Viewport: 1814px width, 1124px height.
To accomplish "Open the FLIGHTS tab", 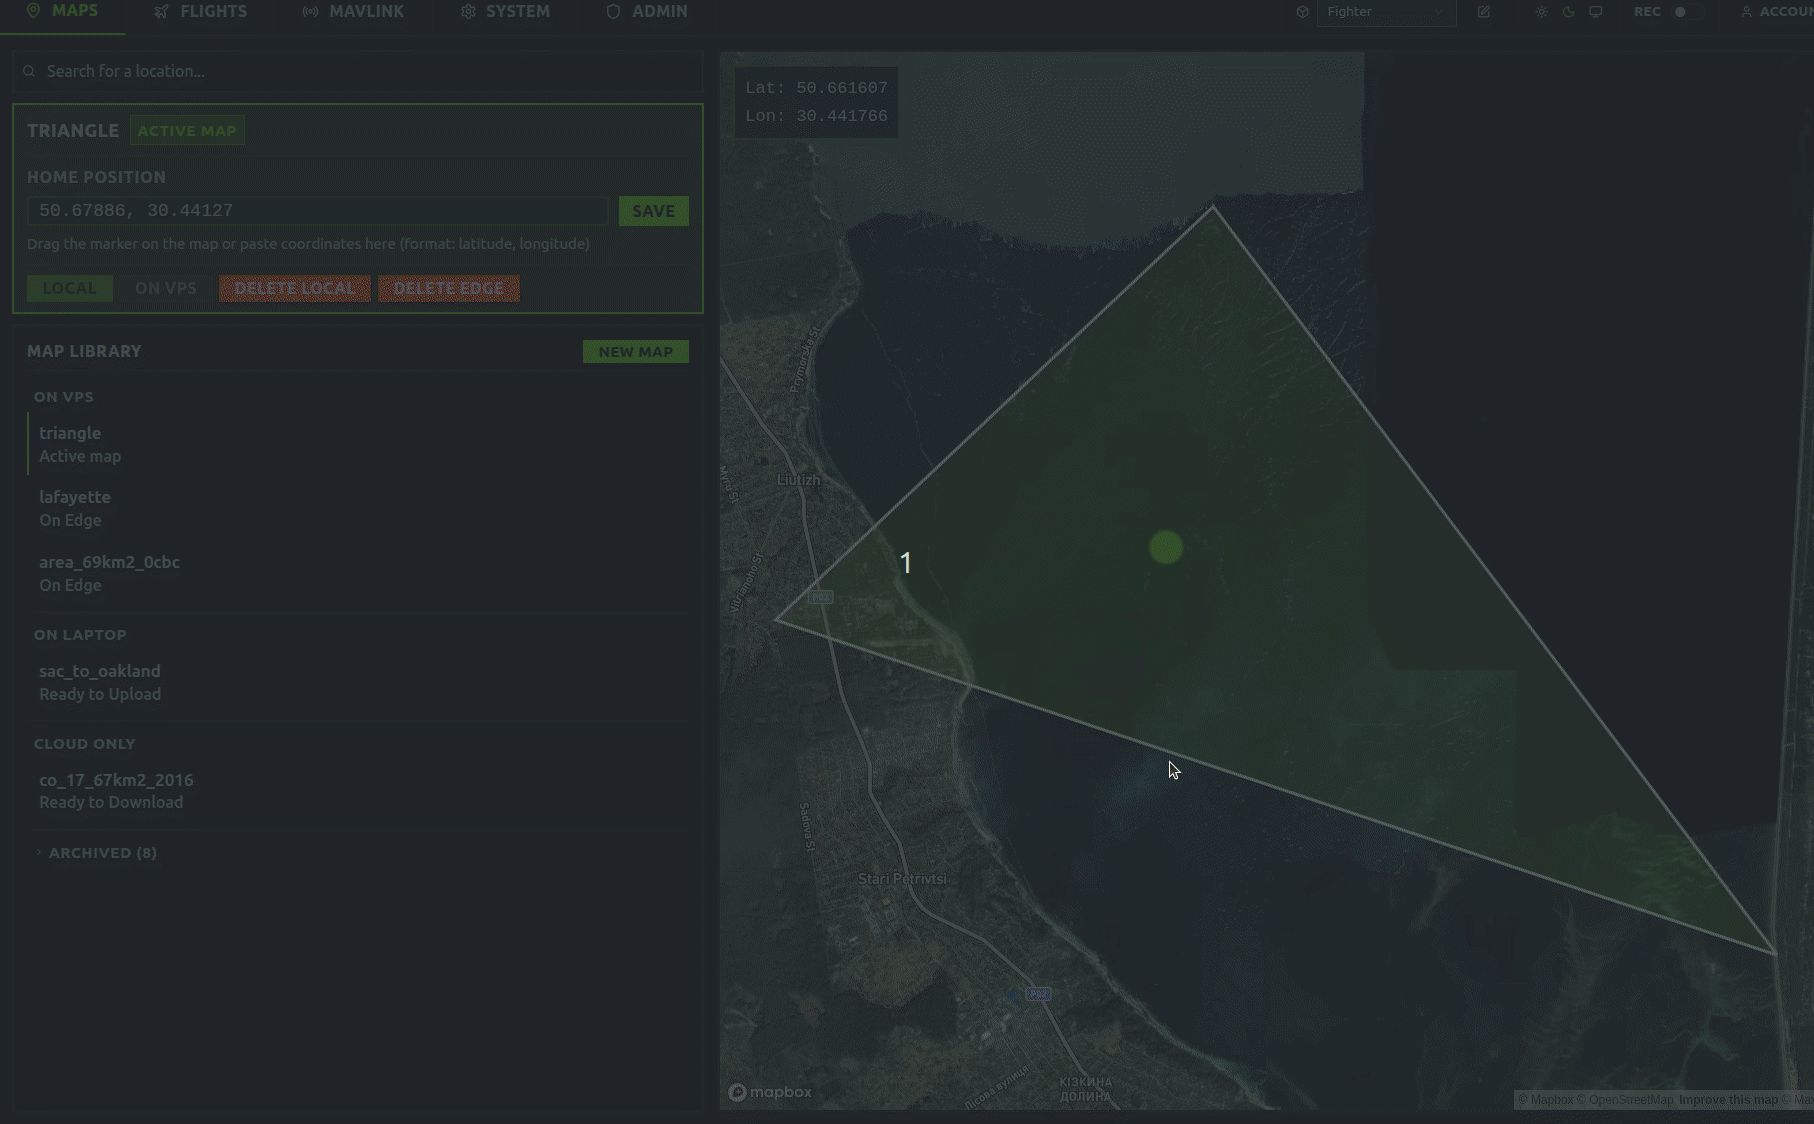I will (x=201, y=12).
